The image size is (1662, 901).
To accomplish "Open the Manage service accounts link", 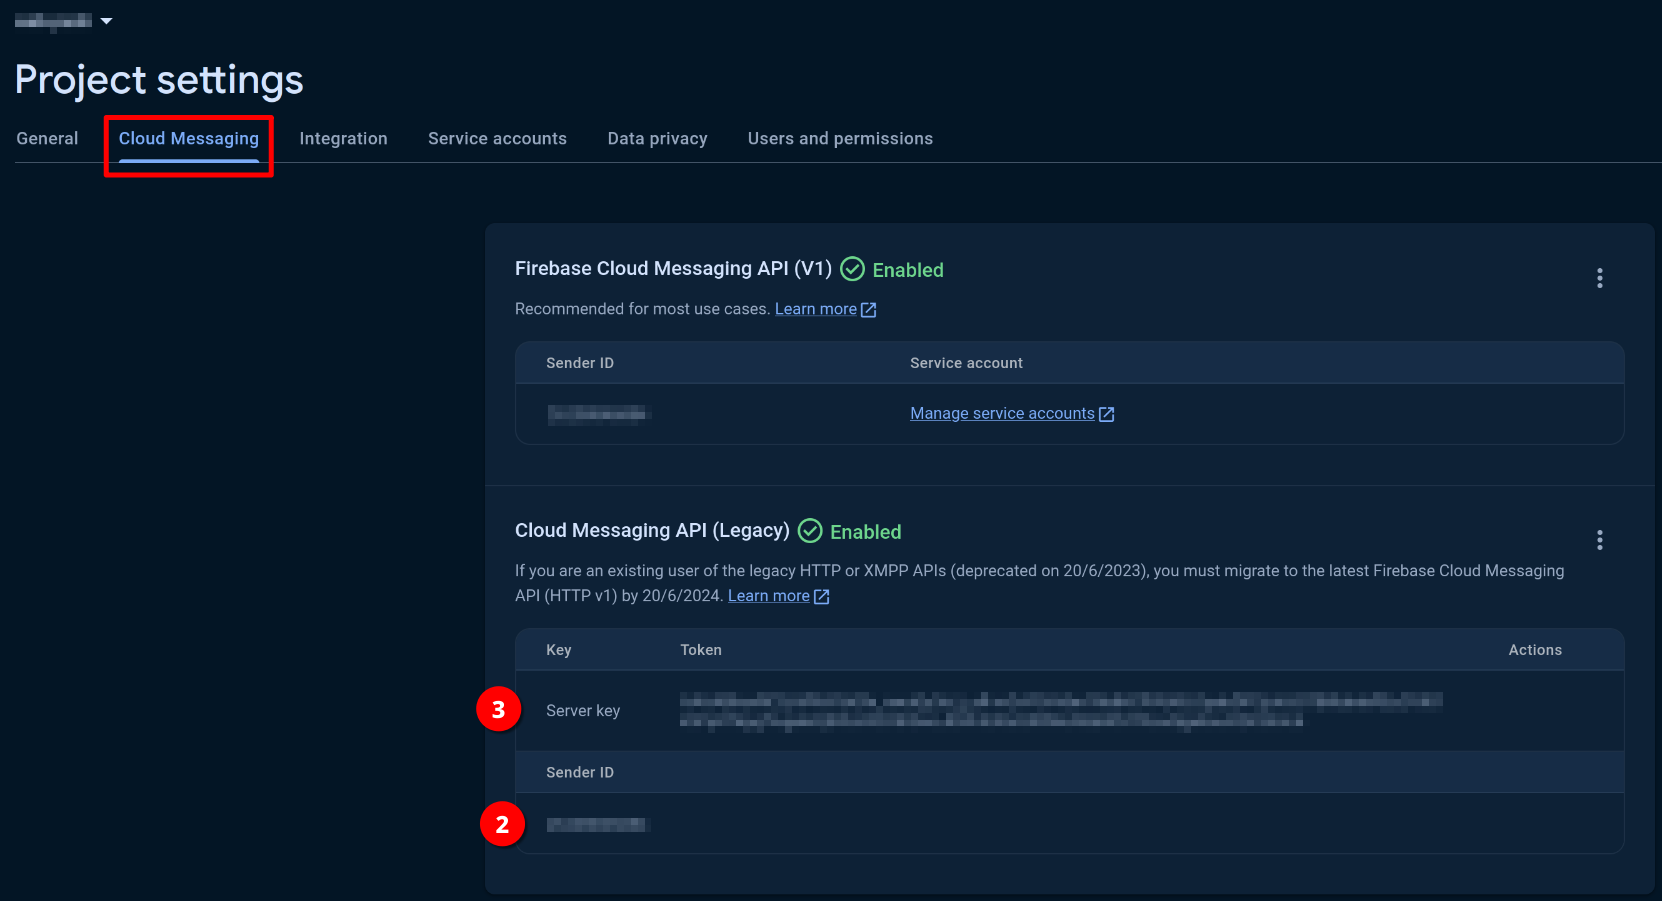I will [1002, 414].
